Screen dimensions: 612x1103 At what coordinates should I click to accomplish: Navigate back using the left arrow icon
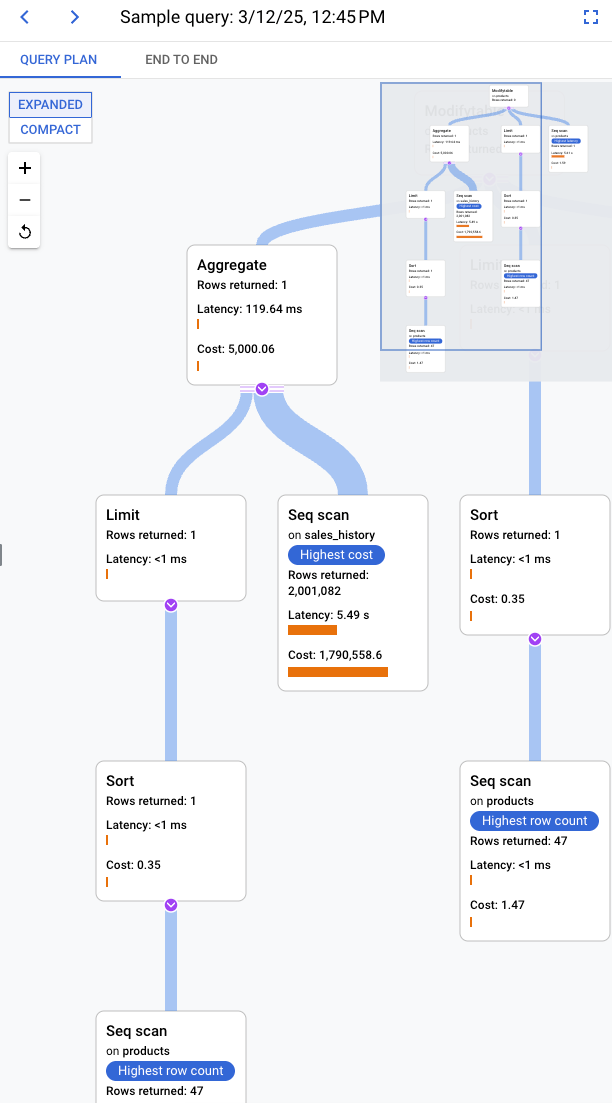pos(24,17)
